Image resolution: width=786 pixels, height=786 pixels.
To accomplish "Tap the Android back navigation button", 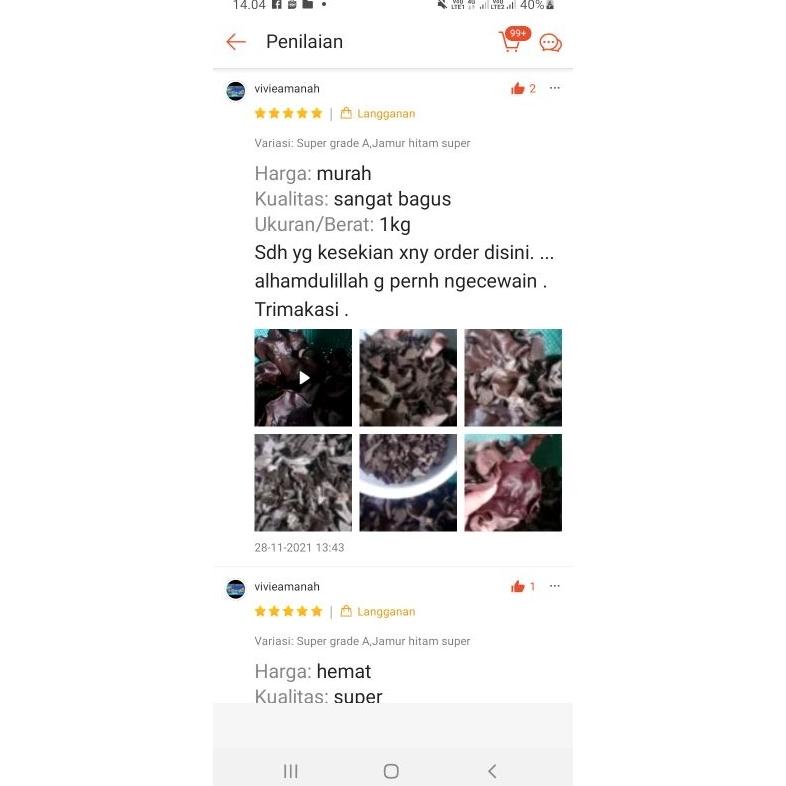I will click(492, 771).
